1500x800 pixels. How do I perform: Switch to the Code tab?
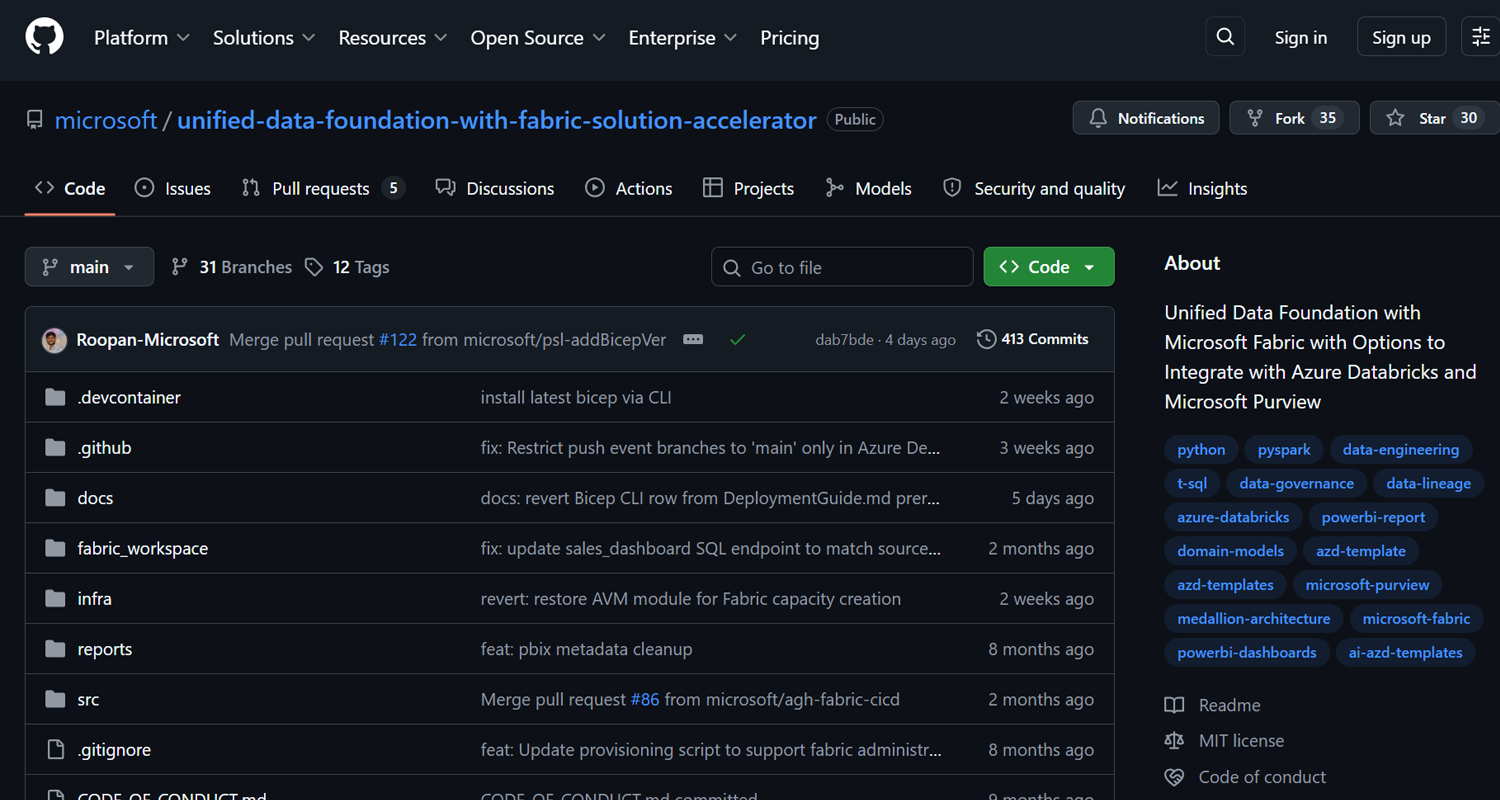(70, 188)
